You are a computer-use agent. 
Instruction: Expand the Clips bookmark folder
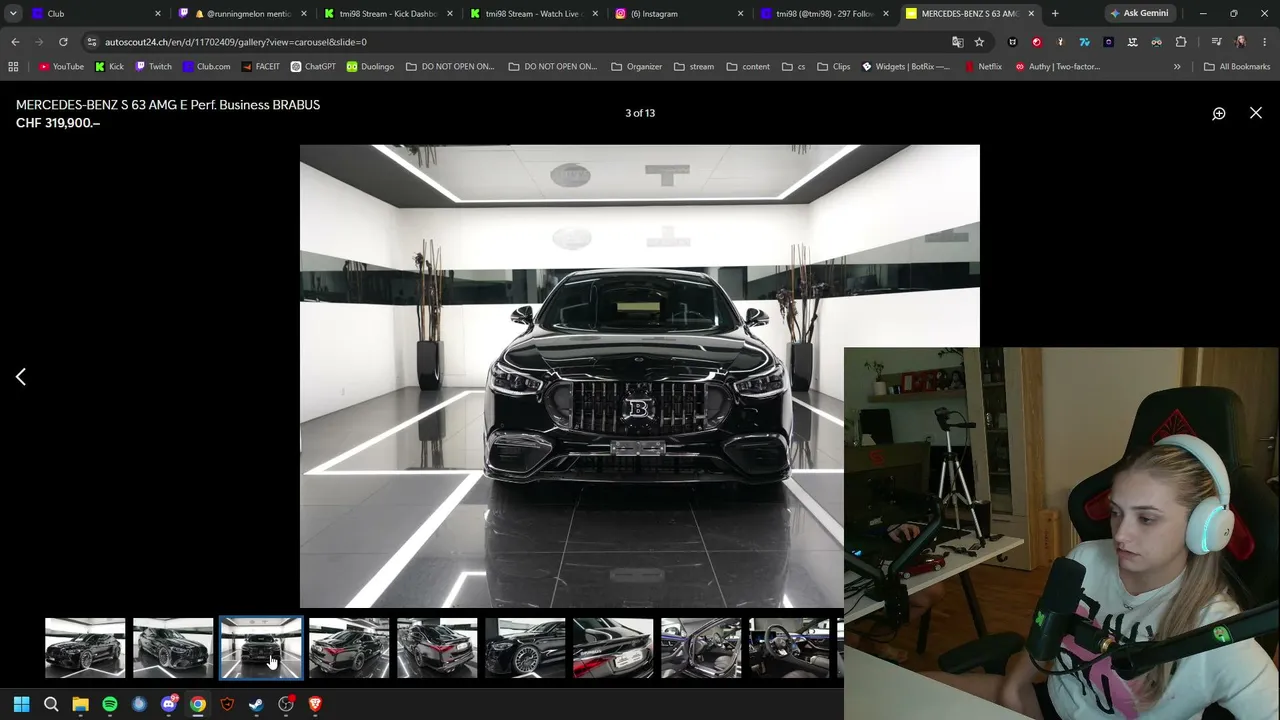833,67
